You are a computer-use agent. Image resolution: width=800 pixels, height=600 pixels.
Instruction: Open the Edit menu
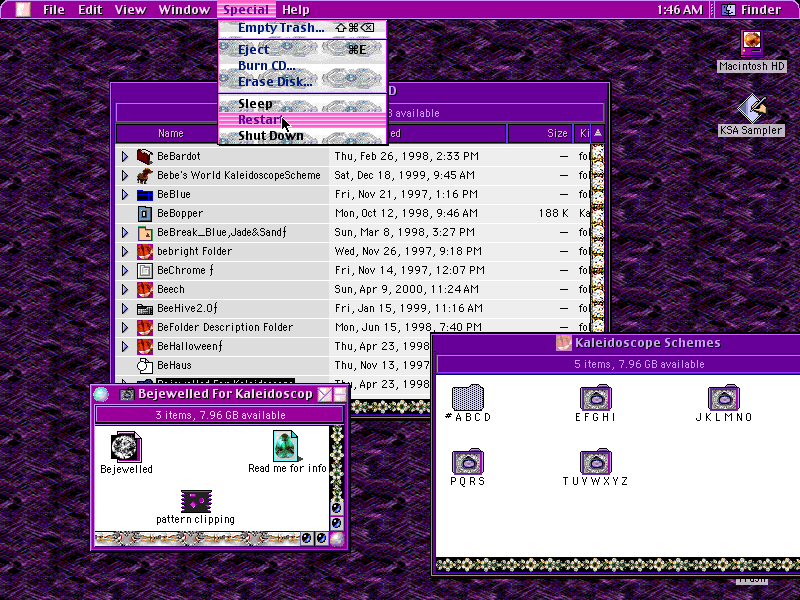[90, 10]
